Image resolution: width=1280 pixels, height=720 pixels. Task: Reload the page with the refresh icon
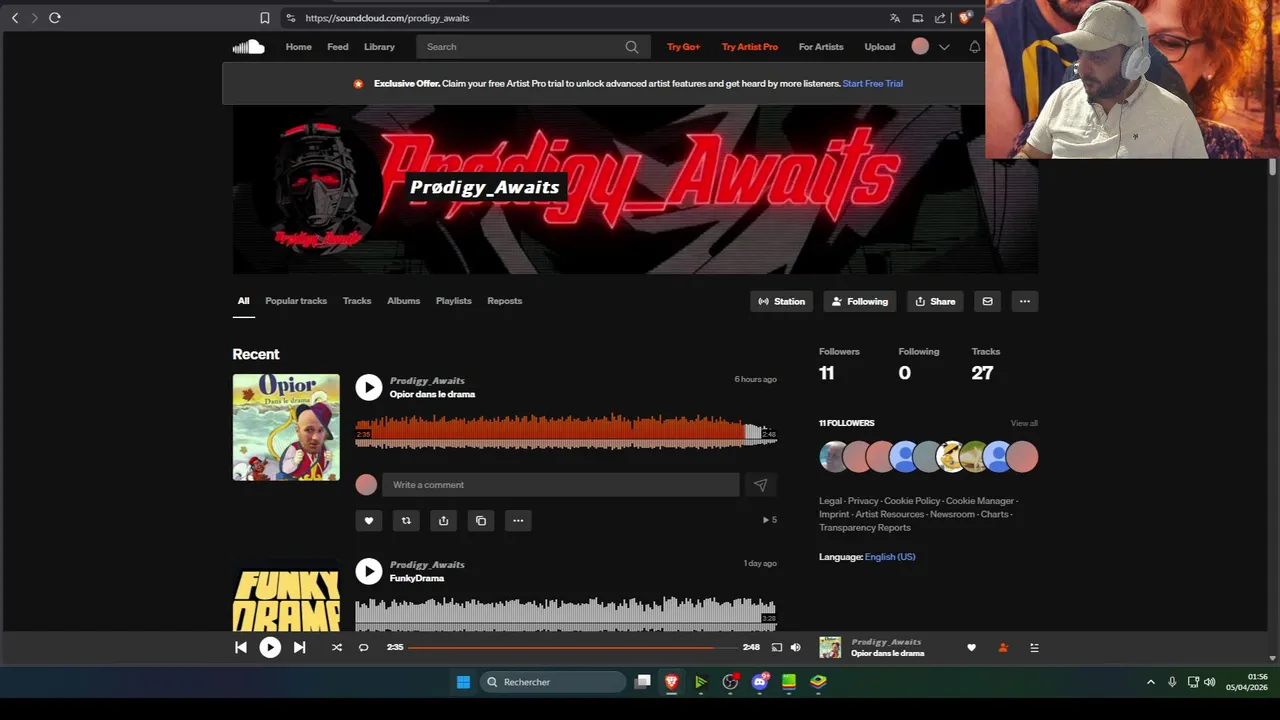pos(55,18)
